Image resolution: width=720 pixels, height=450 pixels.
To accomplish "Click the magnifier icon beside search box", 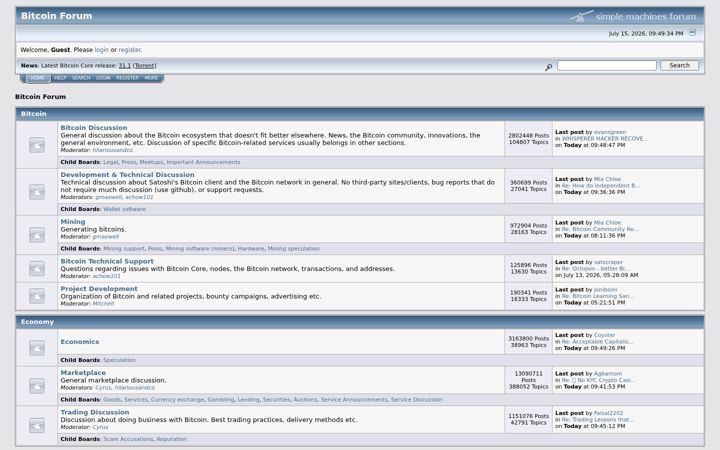I will (548, 67).
